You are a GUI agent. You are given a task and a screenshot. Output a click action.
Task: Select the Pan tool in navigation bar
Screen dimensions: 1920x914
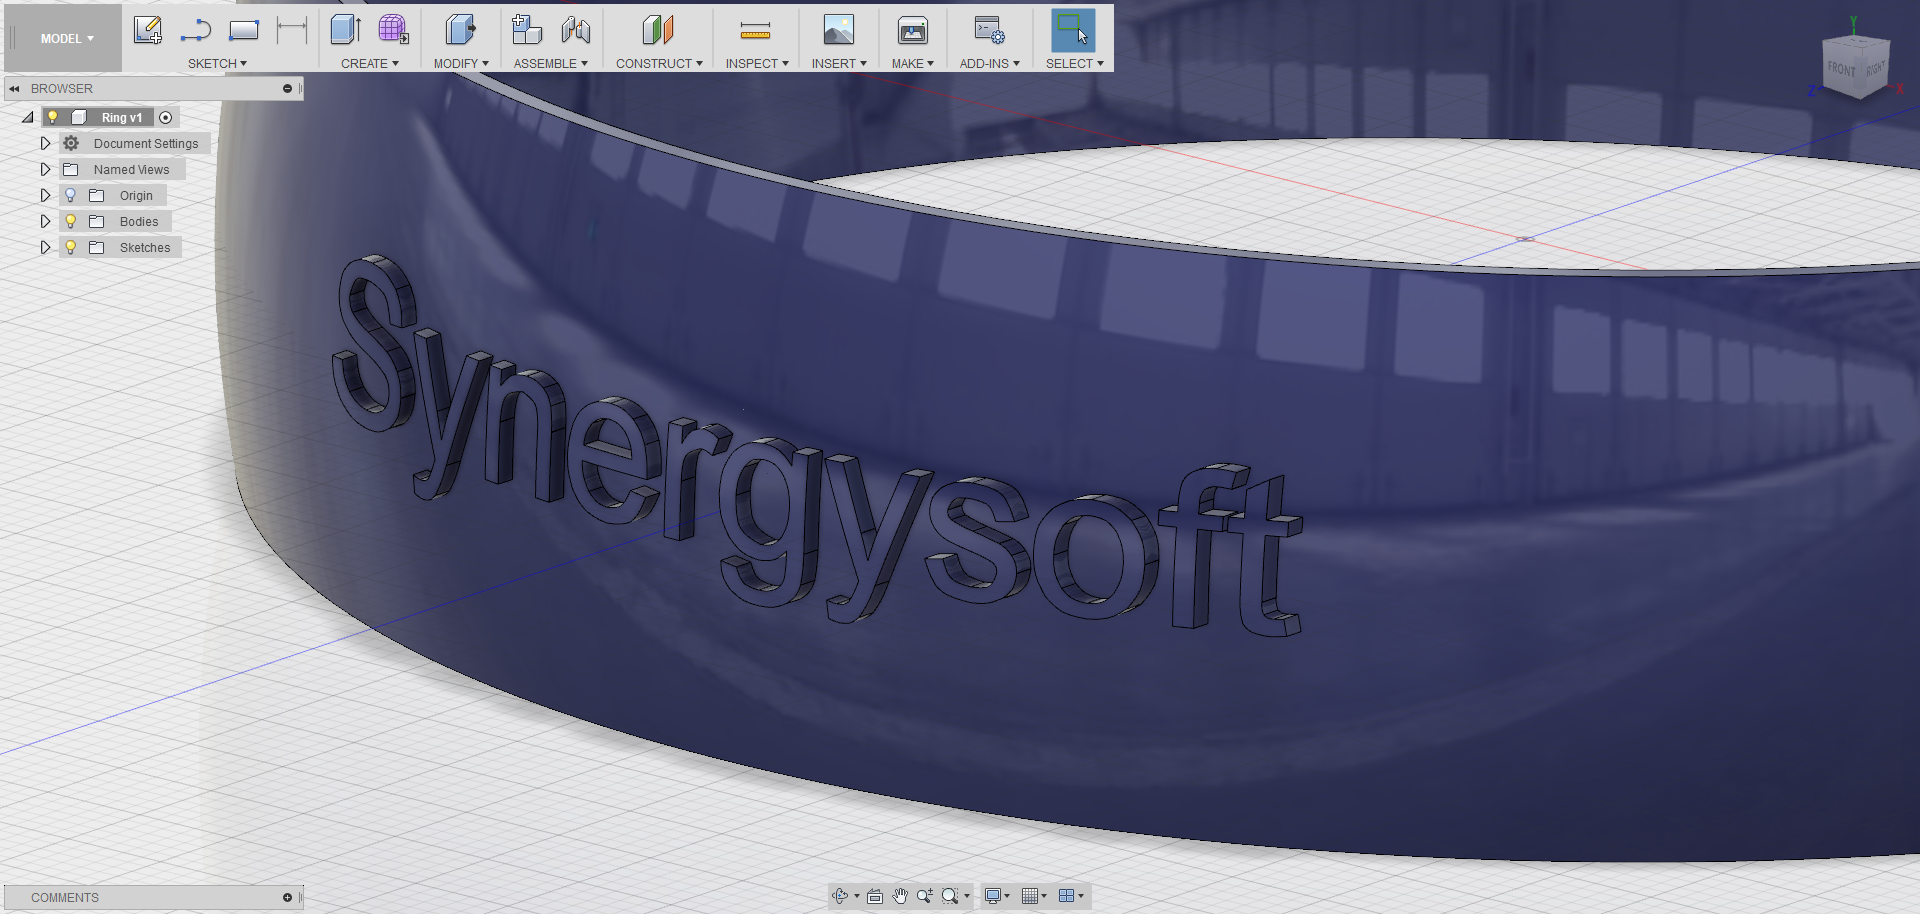point(899,896)
